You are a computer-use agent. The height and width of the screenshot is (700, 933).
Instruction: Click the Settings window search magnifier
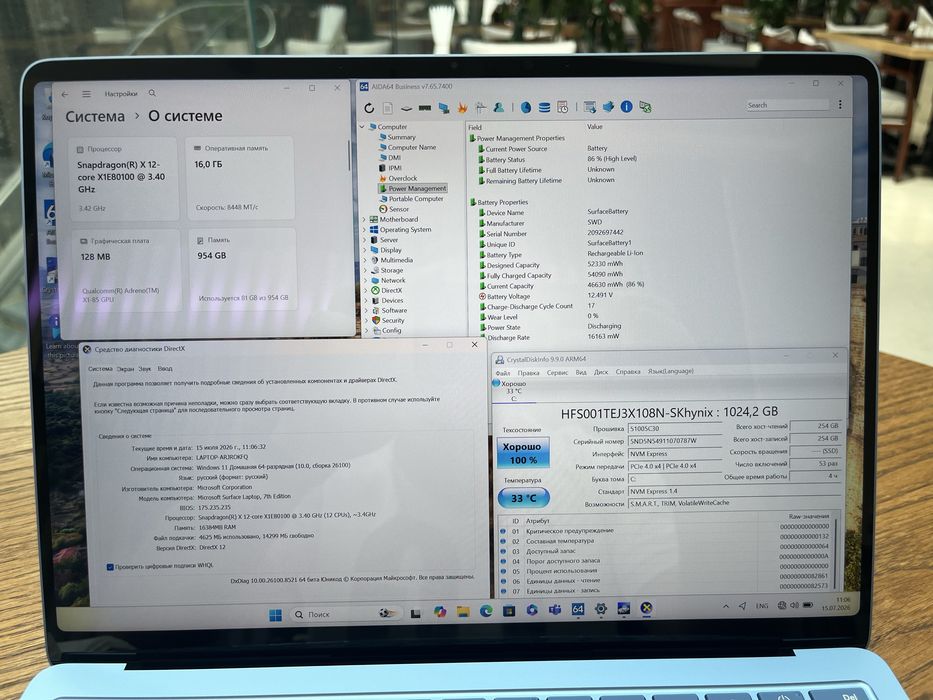152,93
